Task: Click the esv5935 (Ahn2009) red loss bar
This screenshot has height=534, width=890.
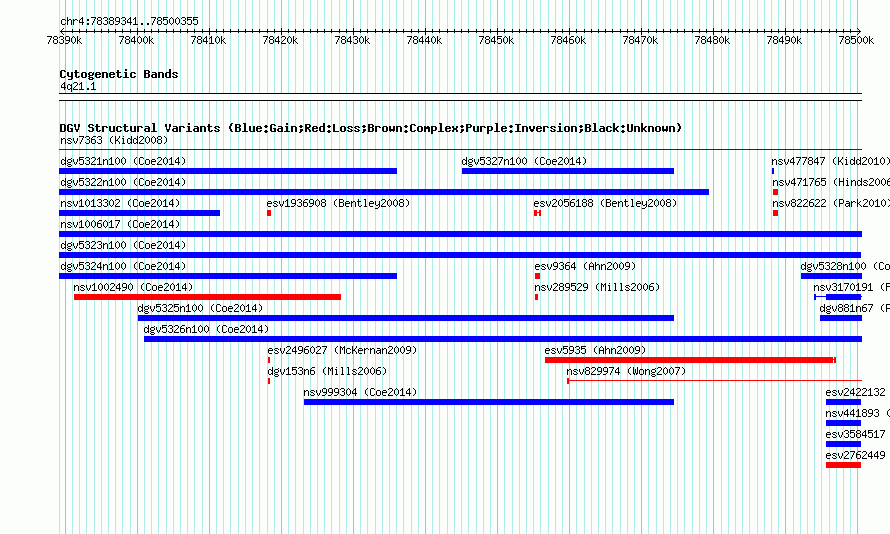Action: 690,360
